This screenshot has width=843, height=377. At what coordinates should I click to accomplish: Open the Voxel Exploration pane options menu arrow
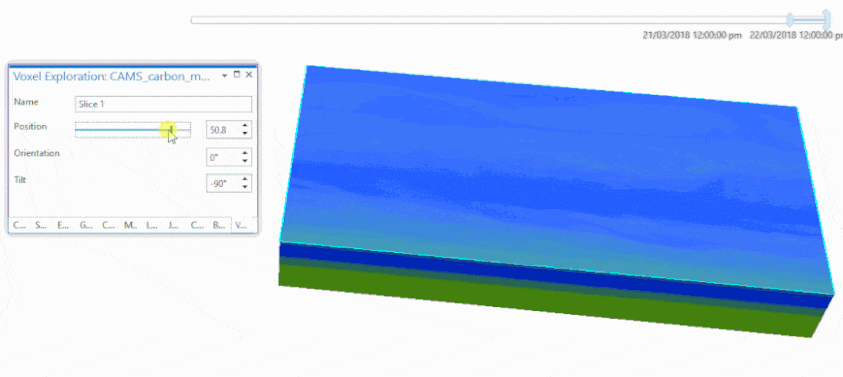click(x=225, y=76)
